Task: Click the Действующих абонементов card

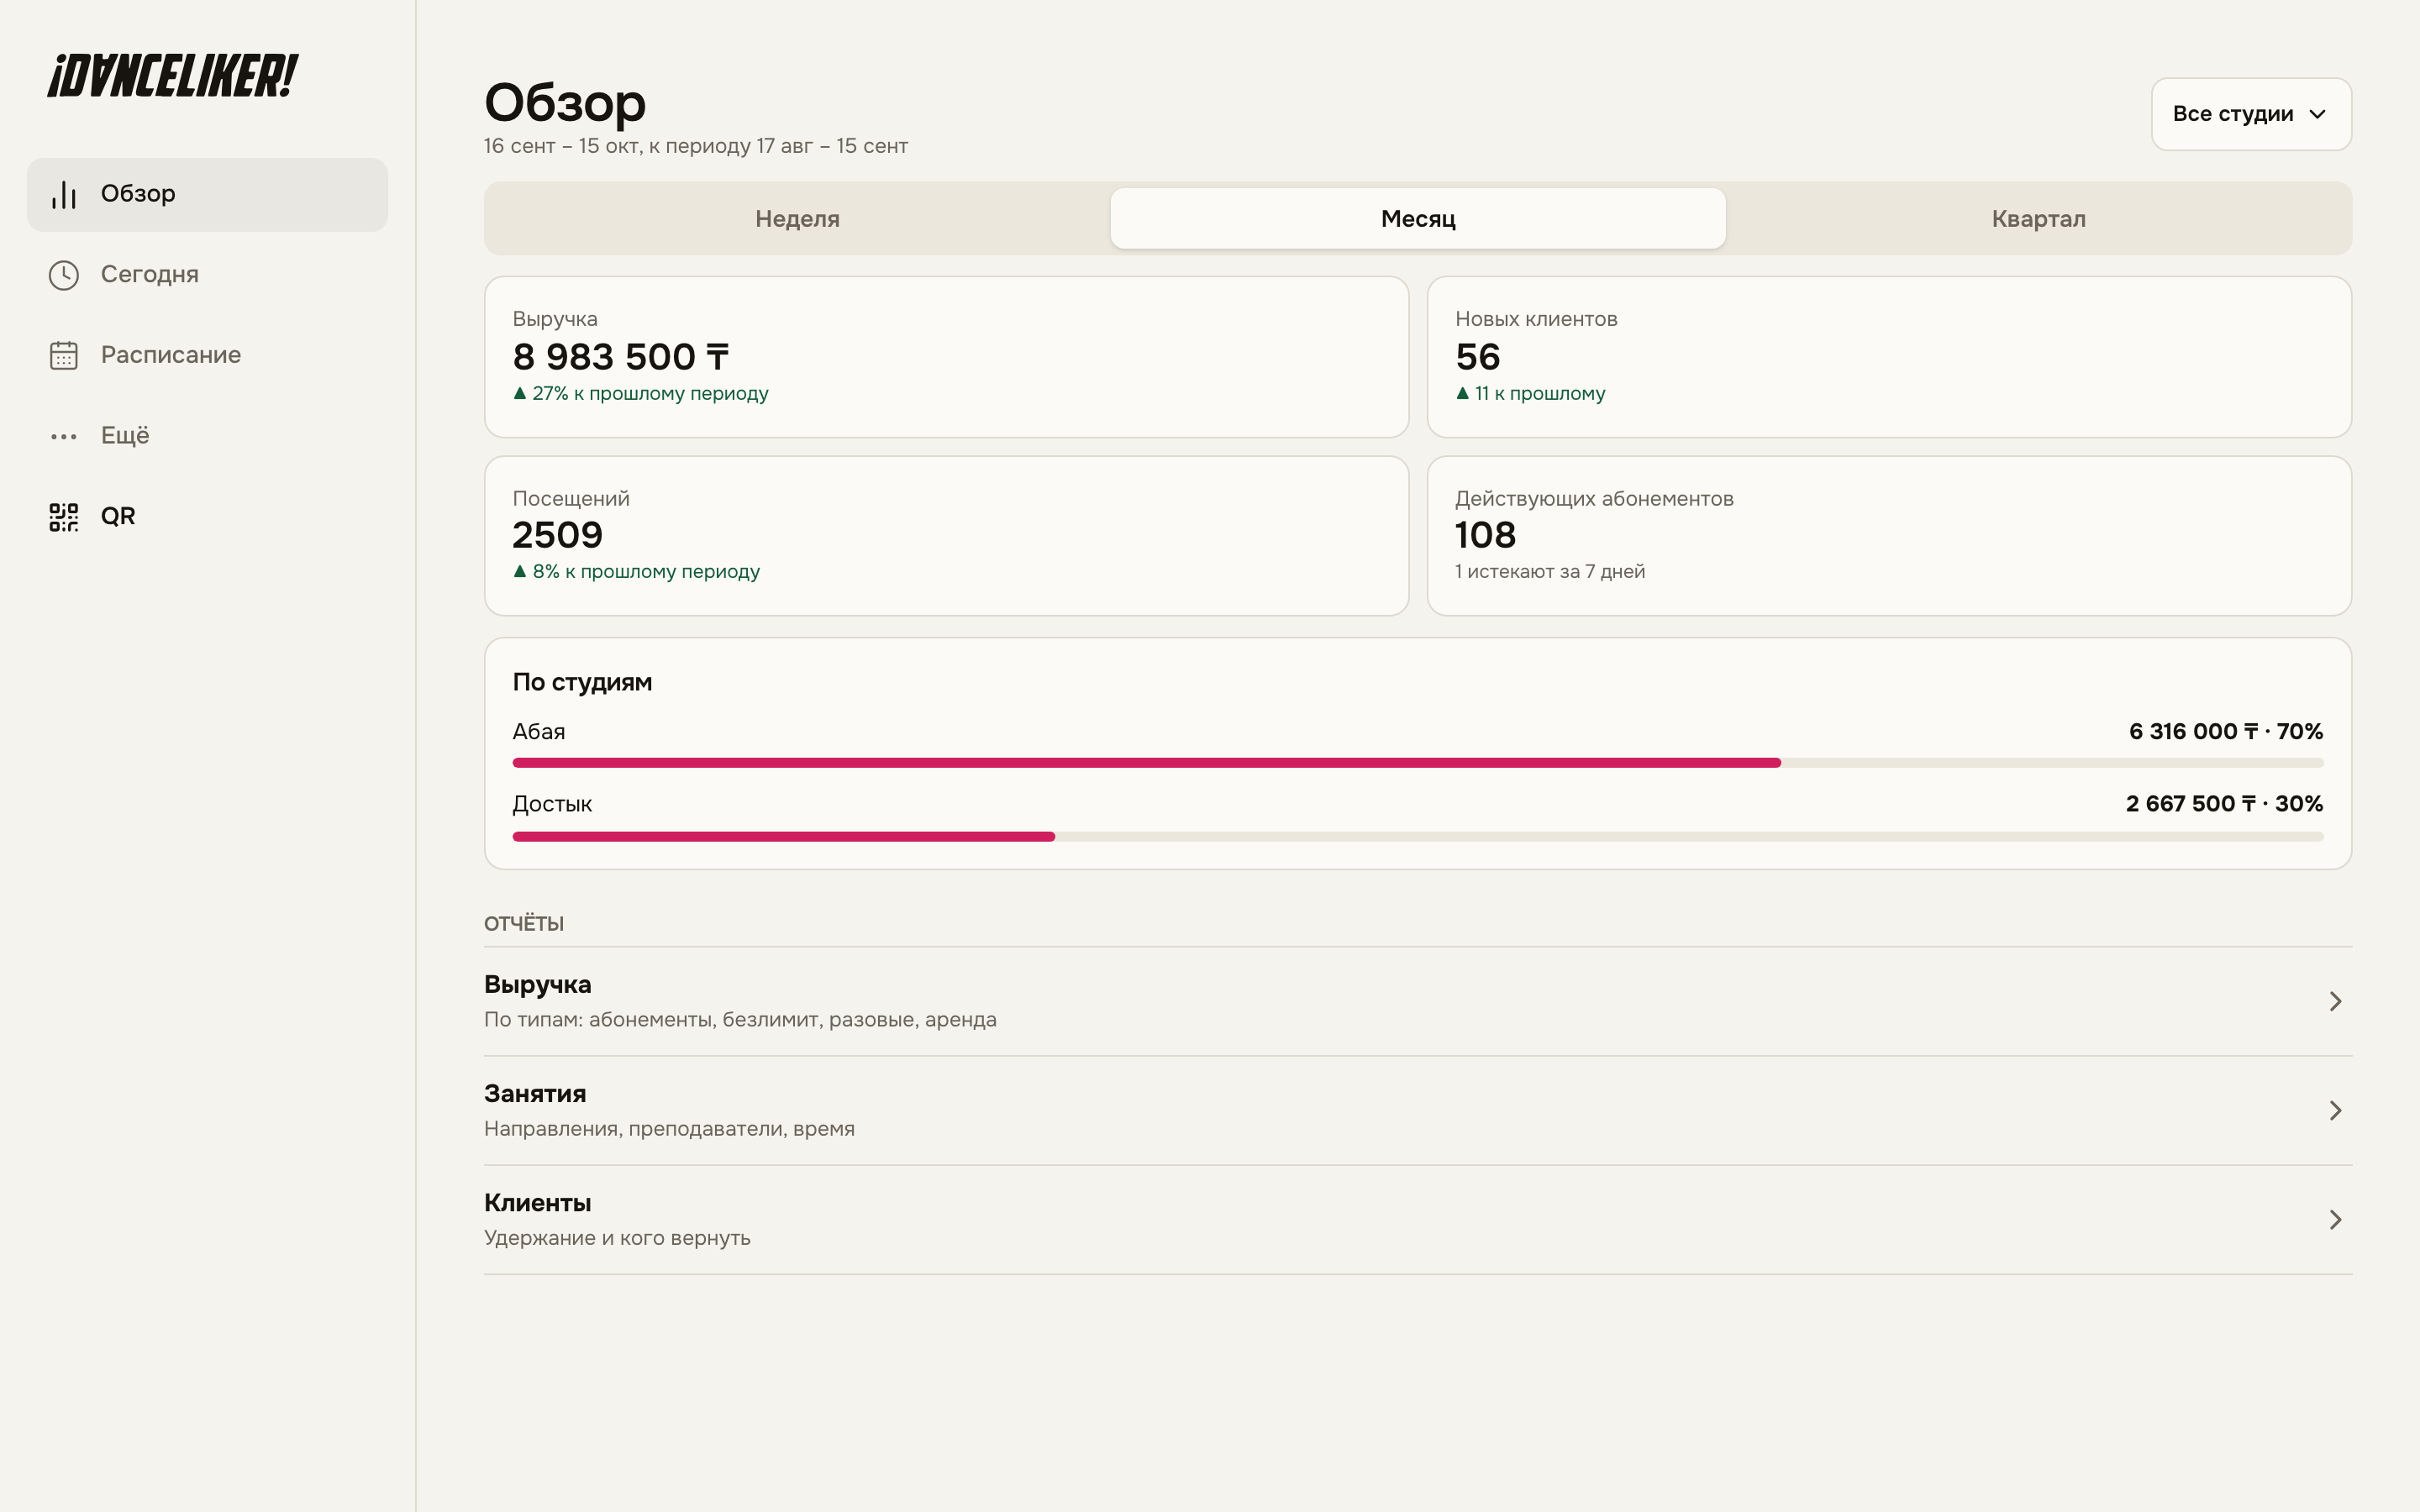Action: pos(1889,536)
